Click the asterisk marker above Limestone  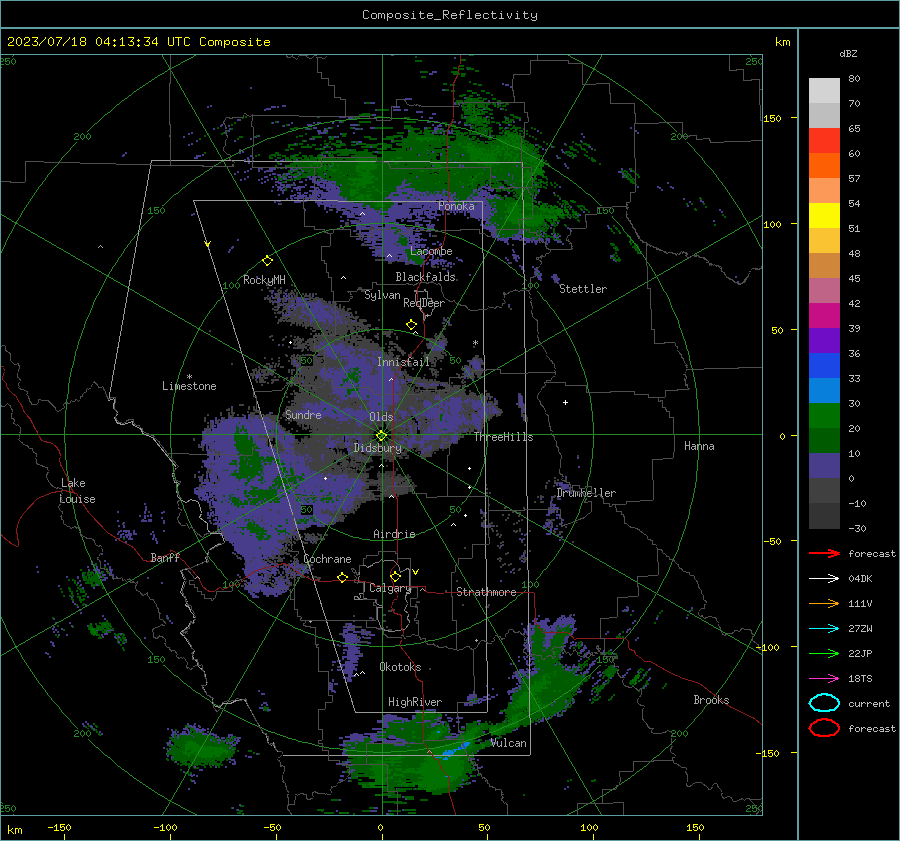pyautogui.click(x=189, y=377)
